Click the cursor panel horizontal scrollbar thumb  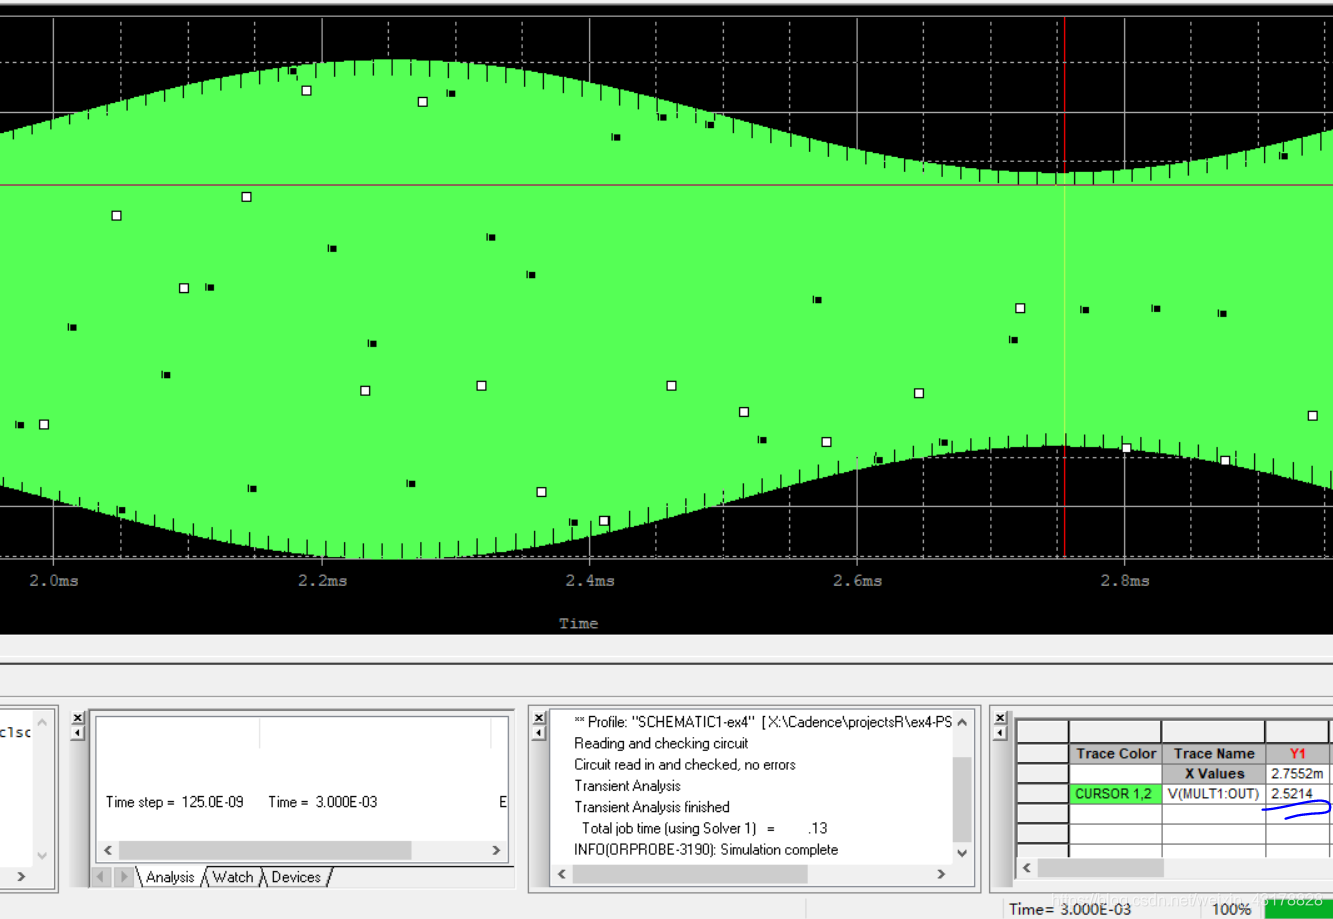click(1100, 867)
